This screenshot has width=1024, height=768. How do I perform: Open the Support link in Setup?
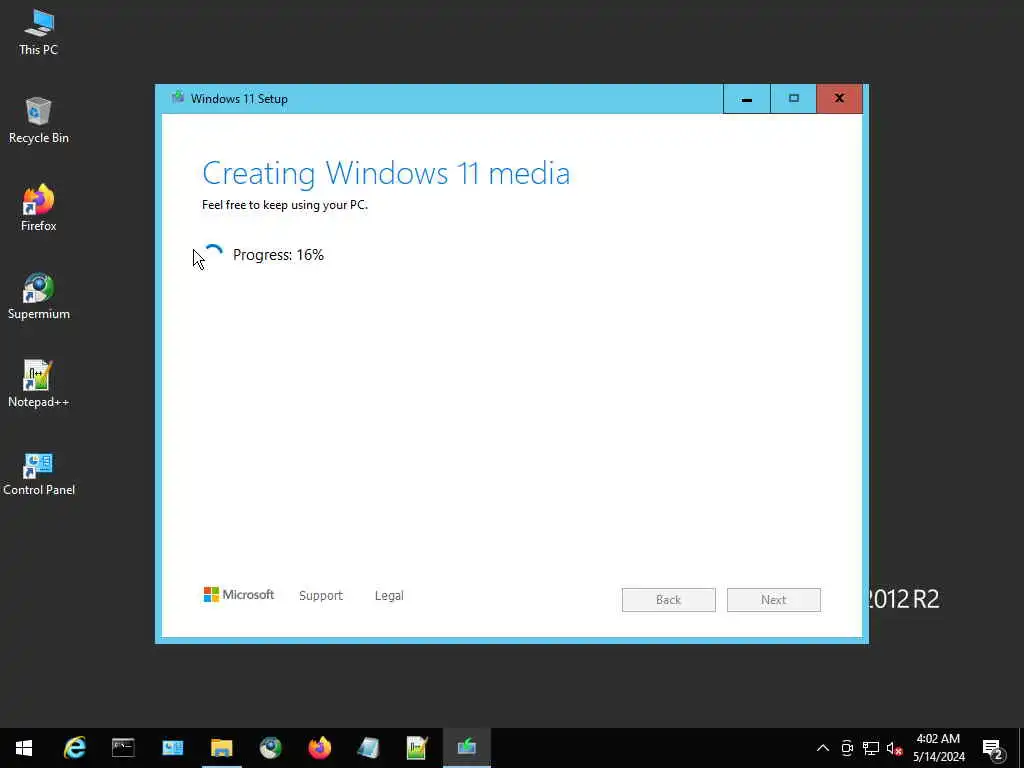321,596
